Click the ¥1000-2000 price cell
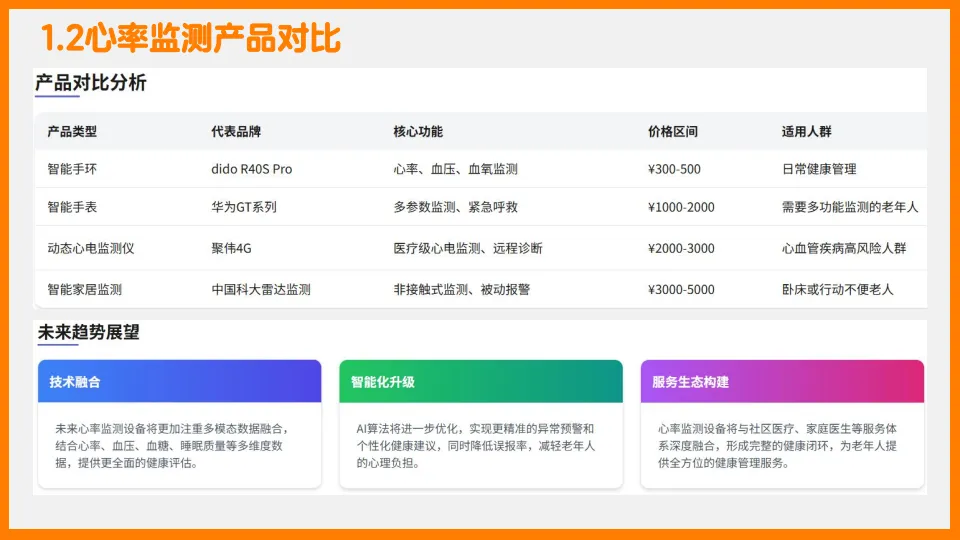 (681, 207)
